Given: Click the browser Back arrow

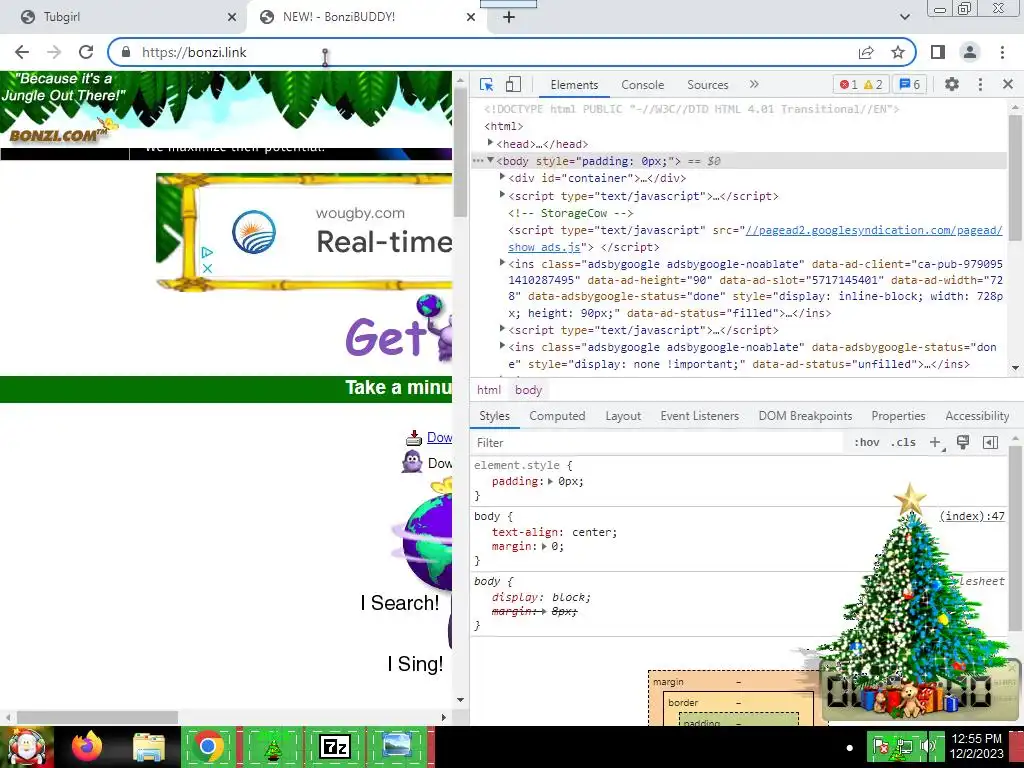Looking at the screenshot, I should (x=22, y=52).
